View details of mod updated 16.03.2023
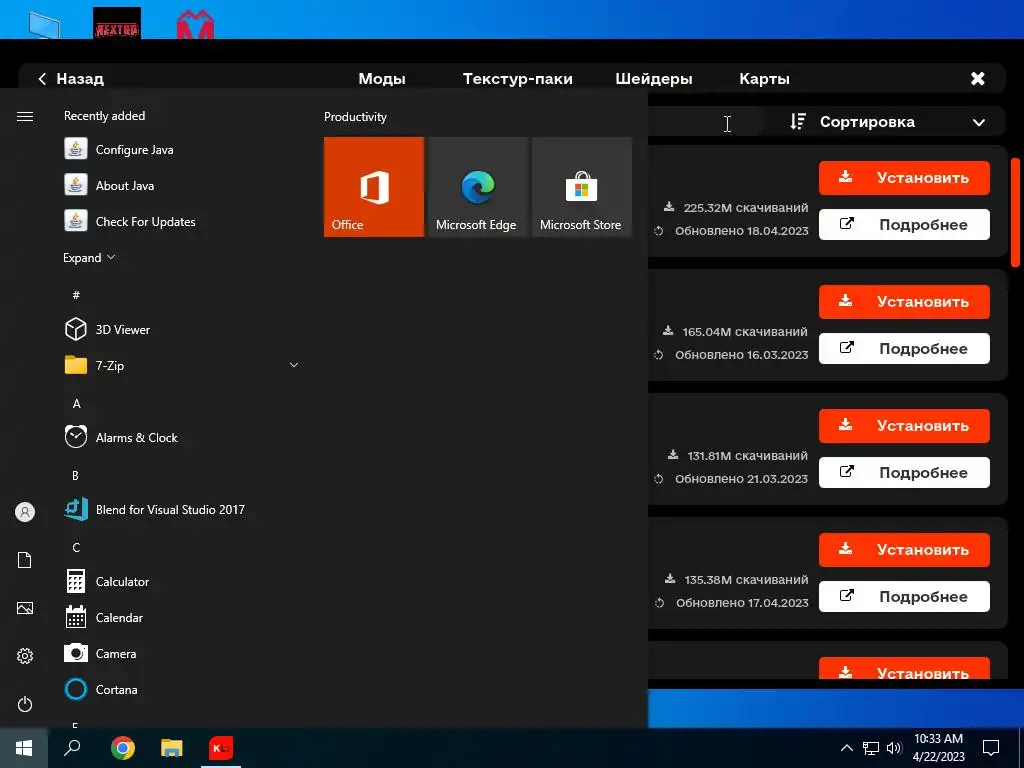Image resolution: width=1024 pixels, height=768 pixels. (904, 349)
